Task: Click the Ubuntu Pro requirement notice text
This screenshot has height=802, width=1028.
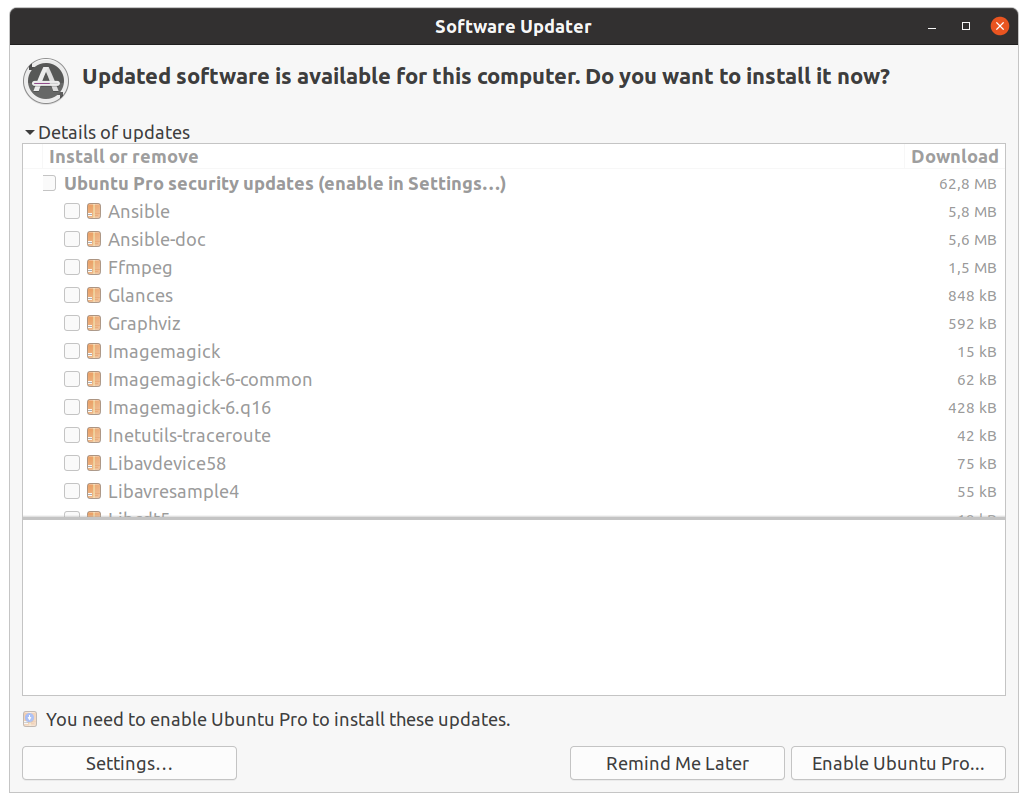Action: pyautogui.click(x=278, y=719)
